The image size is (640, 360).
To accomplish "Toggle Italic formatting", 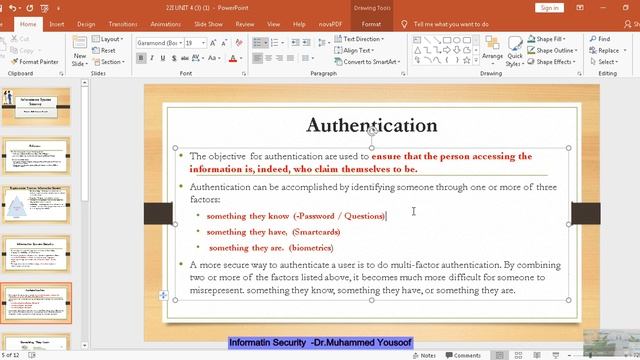I will 152,58.
